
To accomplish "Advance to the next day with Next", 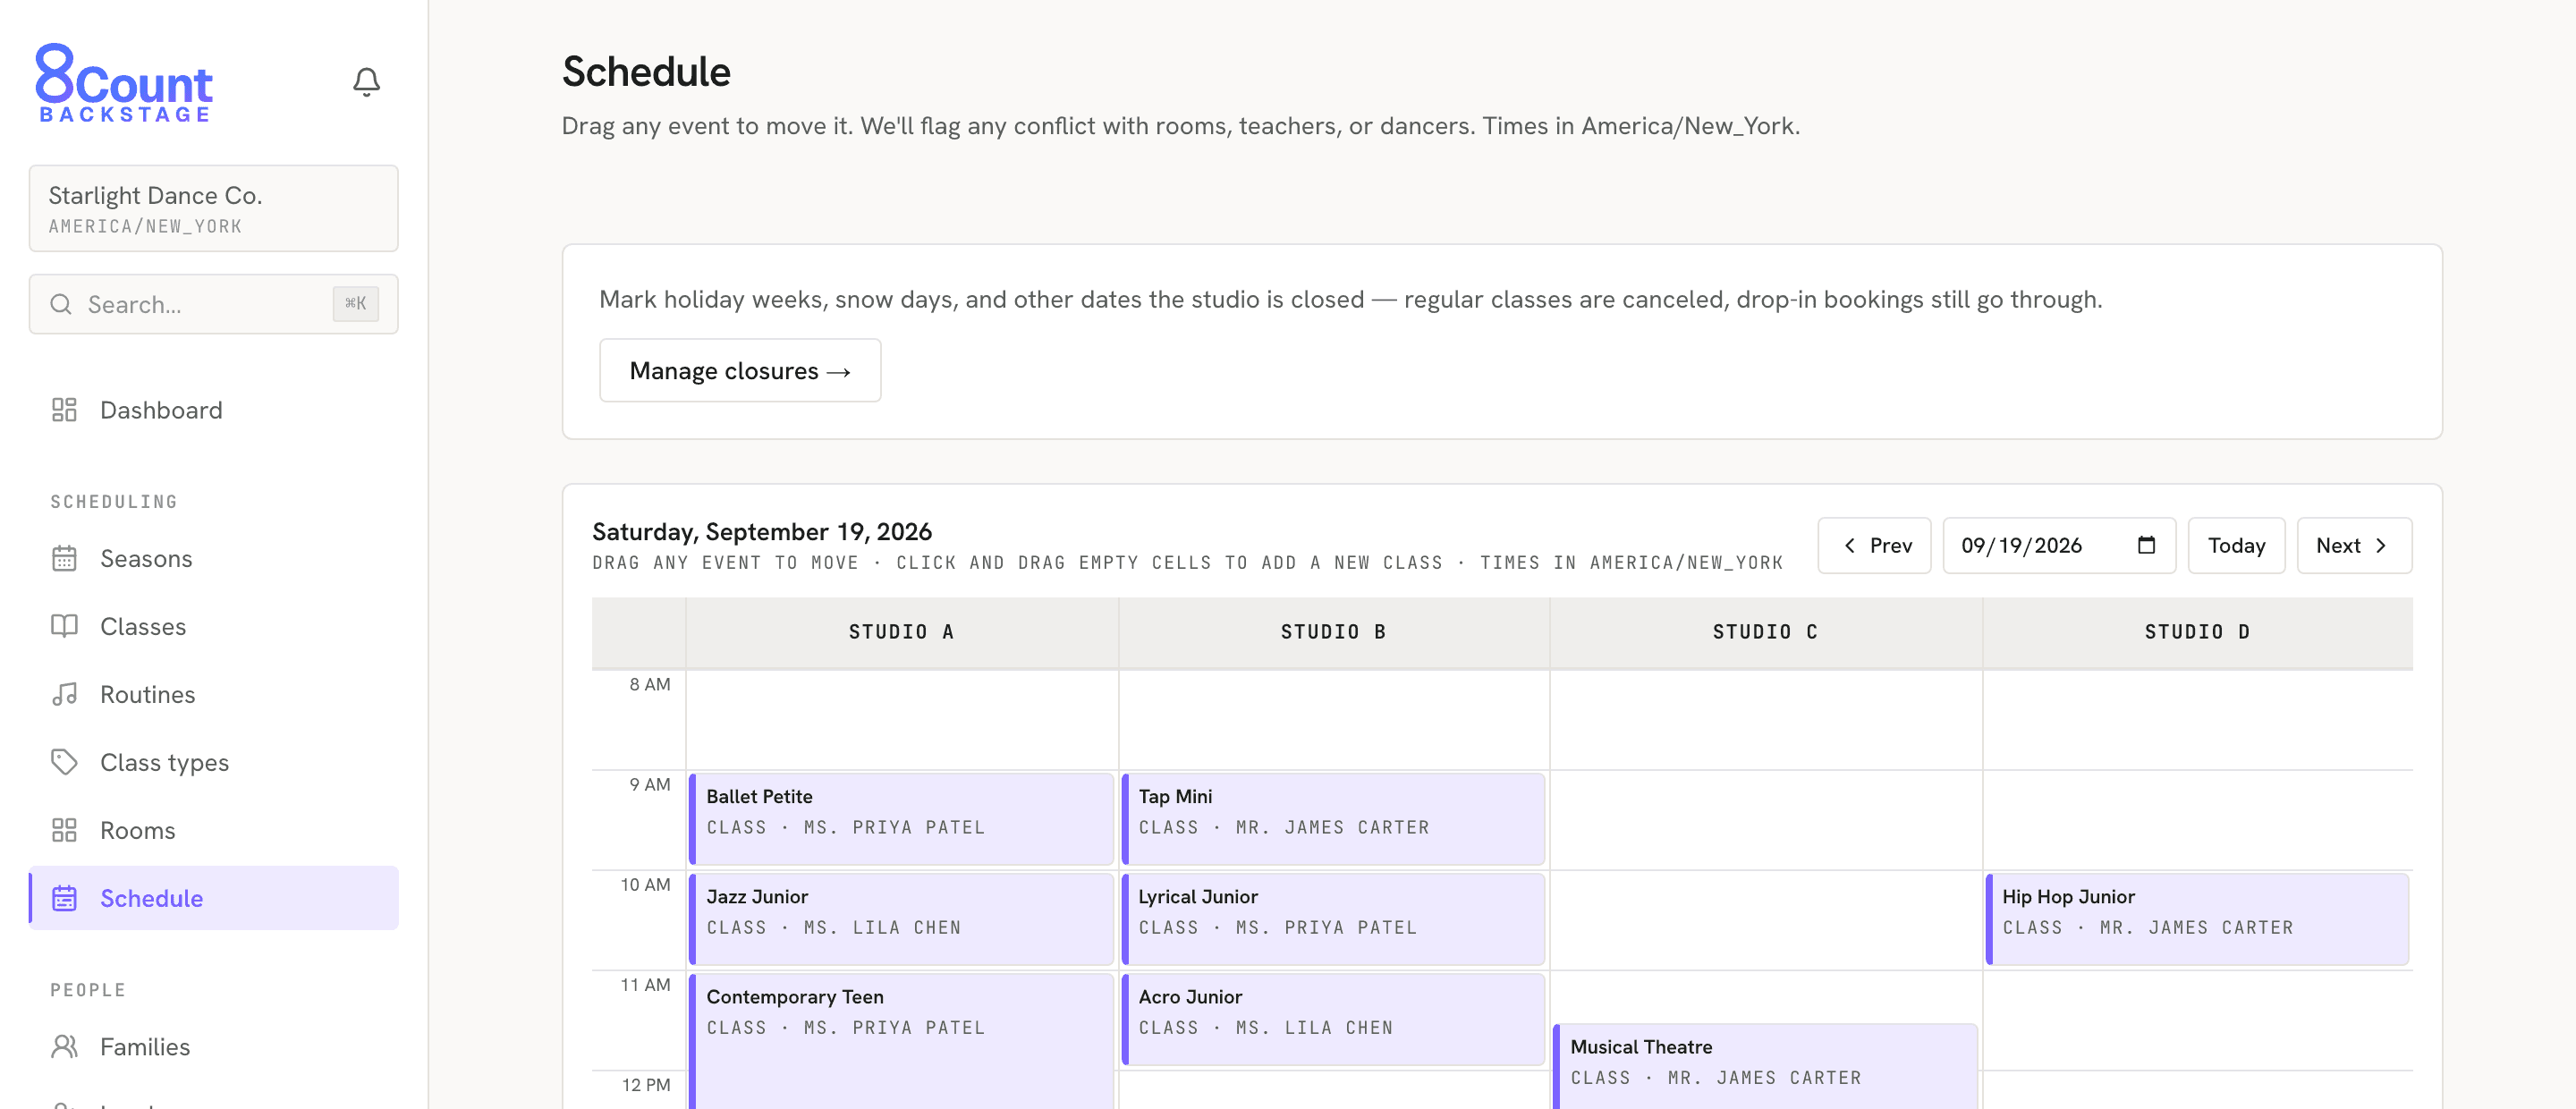I will click(2354, 545).
